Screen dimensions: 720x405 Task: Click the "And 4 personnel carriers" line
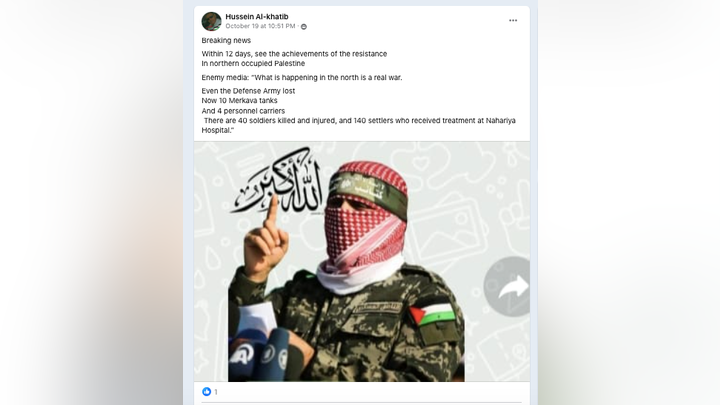tap(243, 111)
